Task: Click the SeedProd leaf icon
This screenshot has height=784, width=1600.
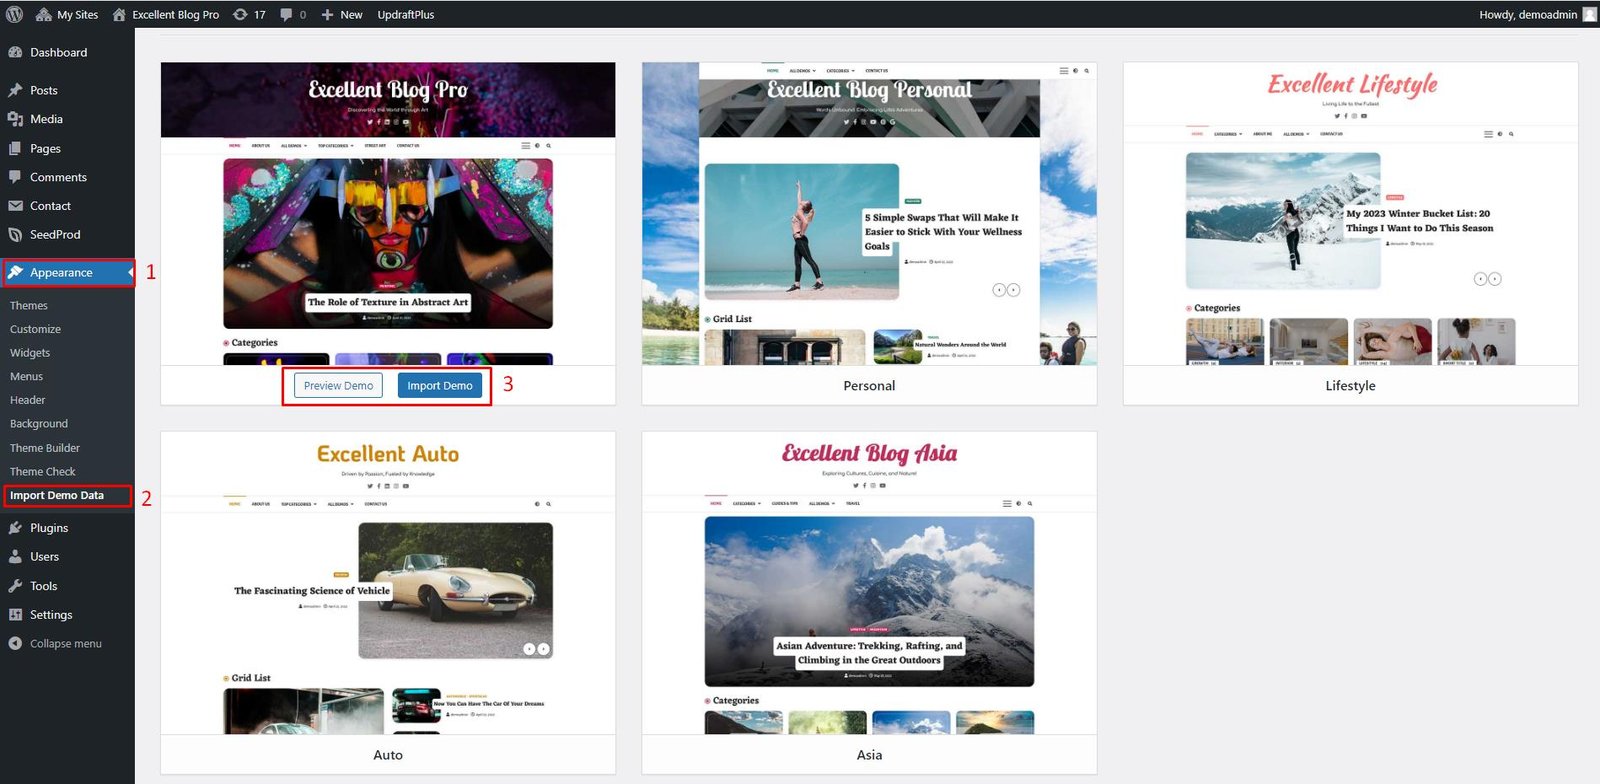Action: [x=15, y=235]
